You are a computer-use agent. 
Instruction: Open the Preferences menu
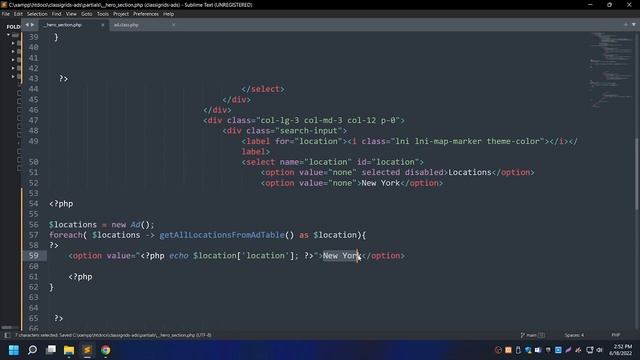(146, 14)
